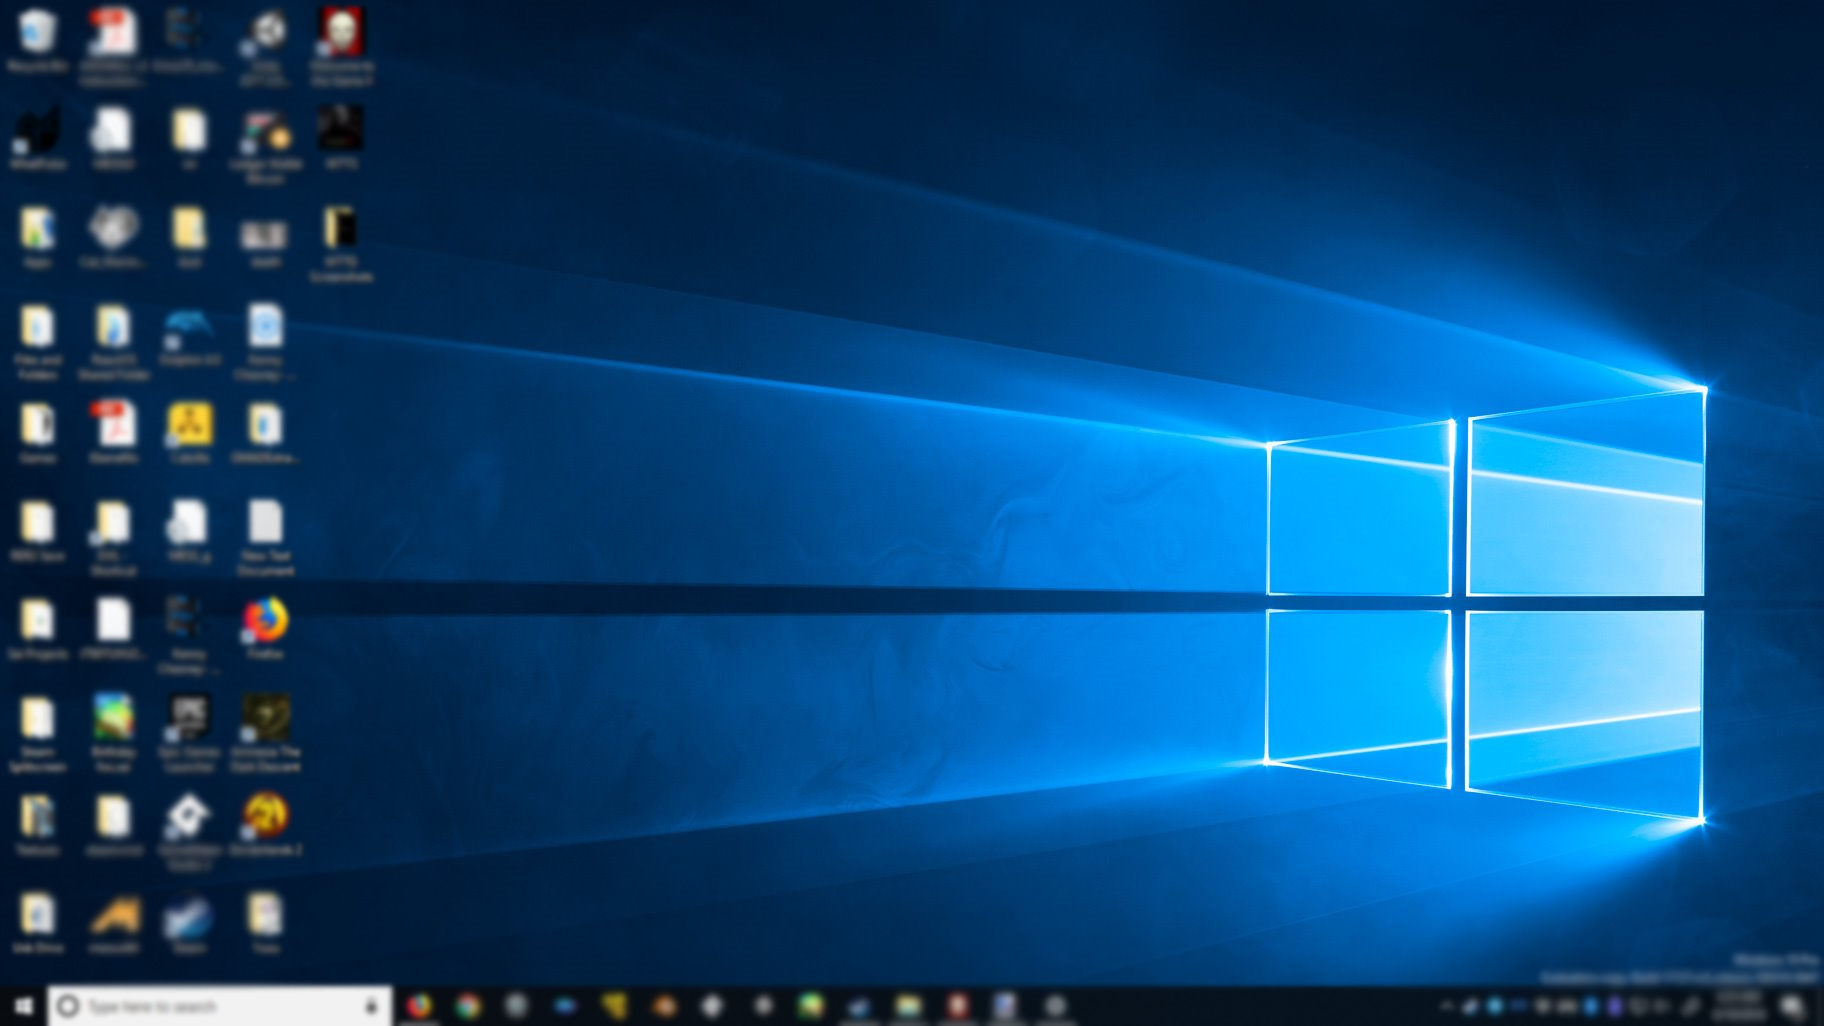1824x1026 pixels.
Task: Open the taskbar clock and calendar
Action: pyautogui.click(x=1740, y=1006)
